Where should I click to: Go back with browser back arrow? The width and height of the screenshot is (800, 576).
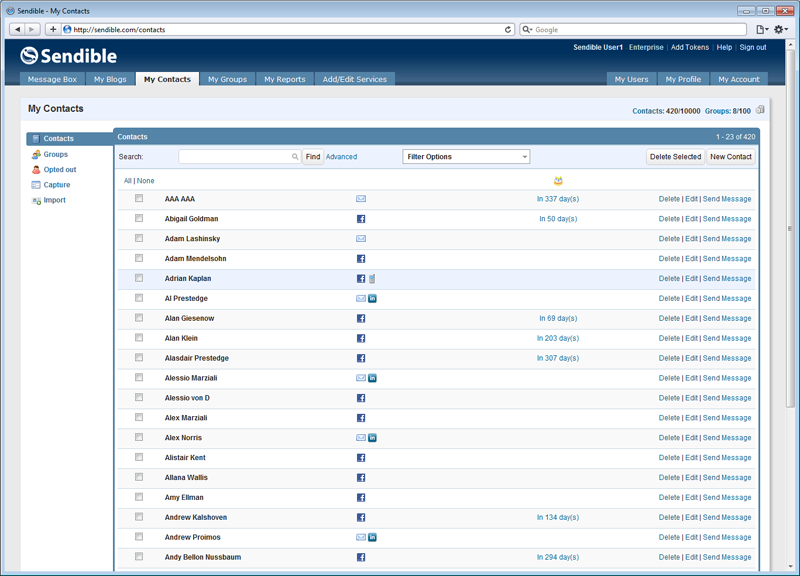17,30
